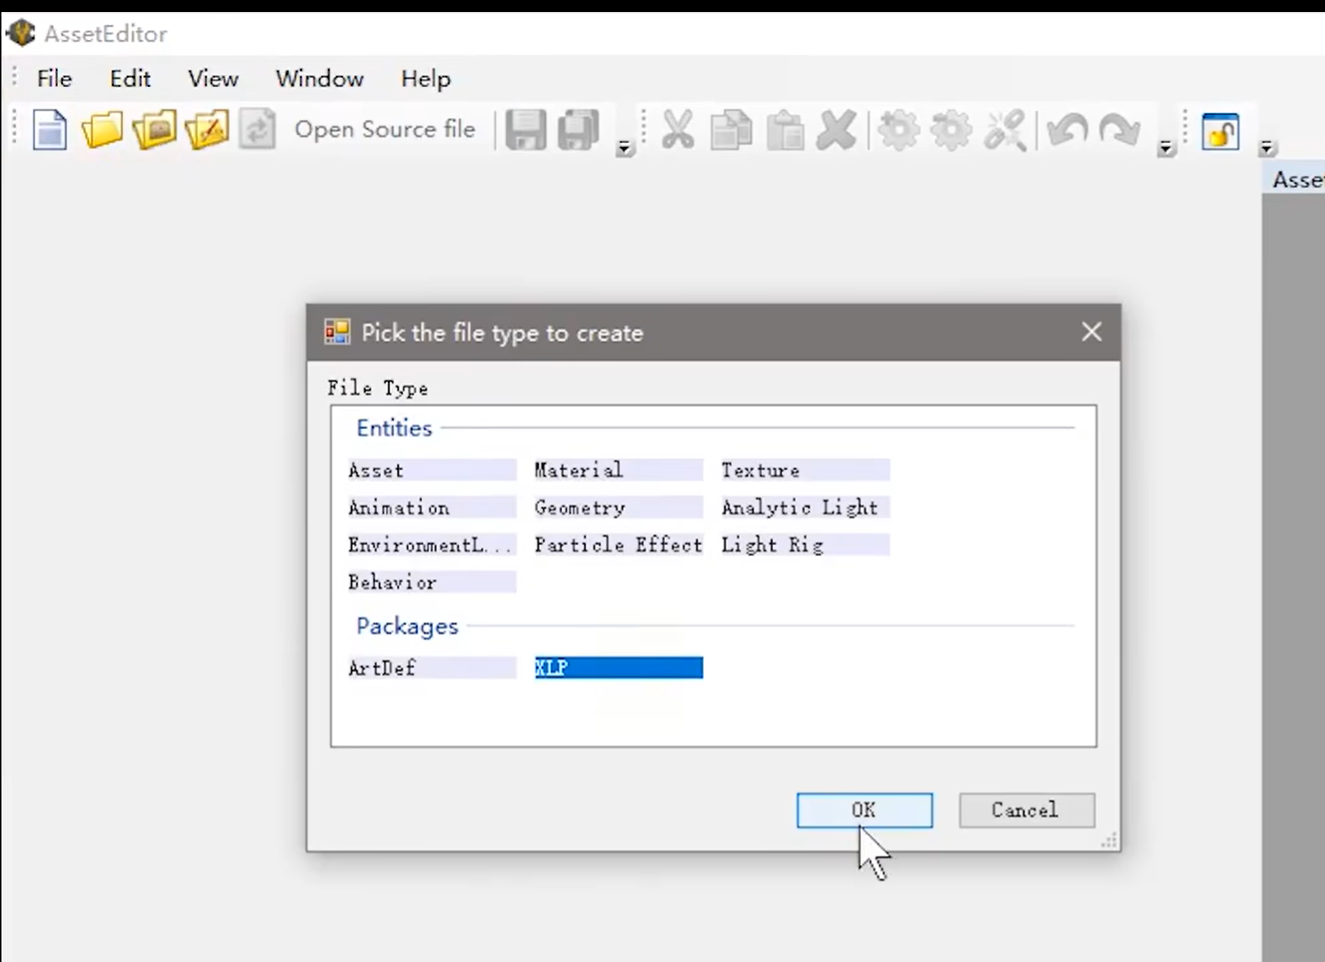Viewport: 1325px width, 962px height.
Task: Open toolbar overflow arrow after the save icons
Action: (624, 148)
